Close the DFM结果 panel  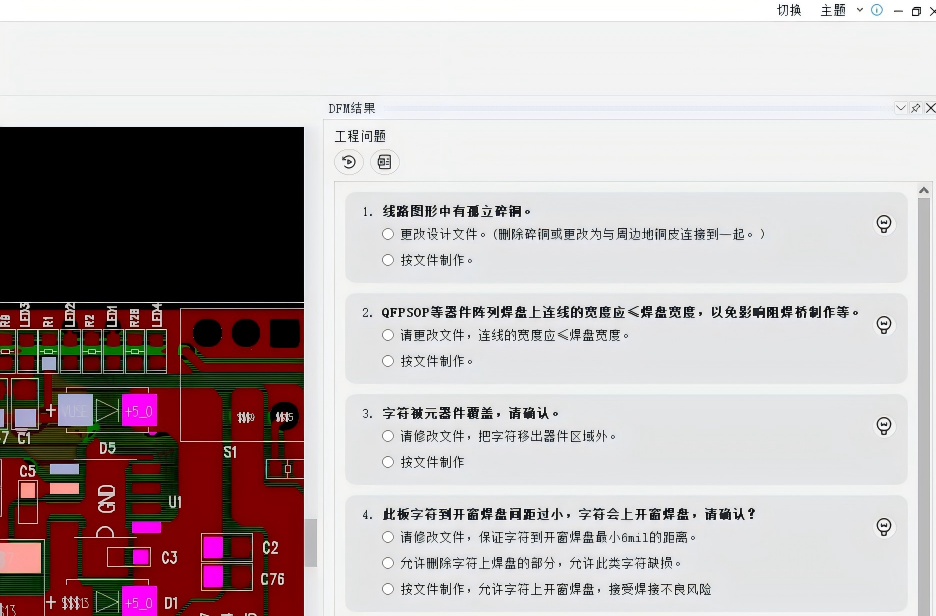pos(930,107)
